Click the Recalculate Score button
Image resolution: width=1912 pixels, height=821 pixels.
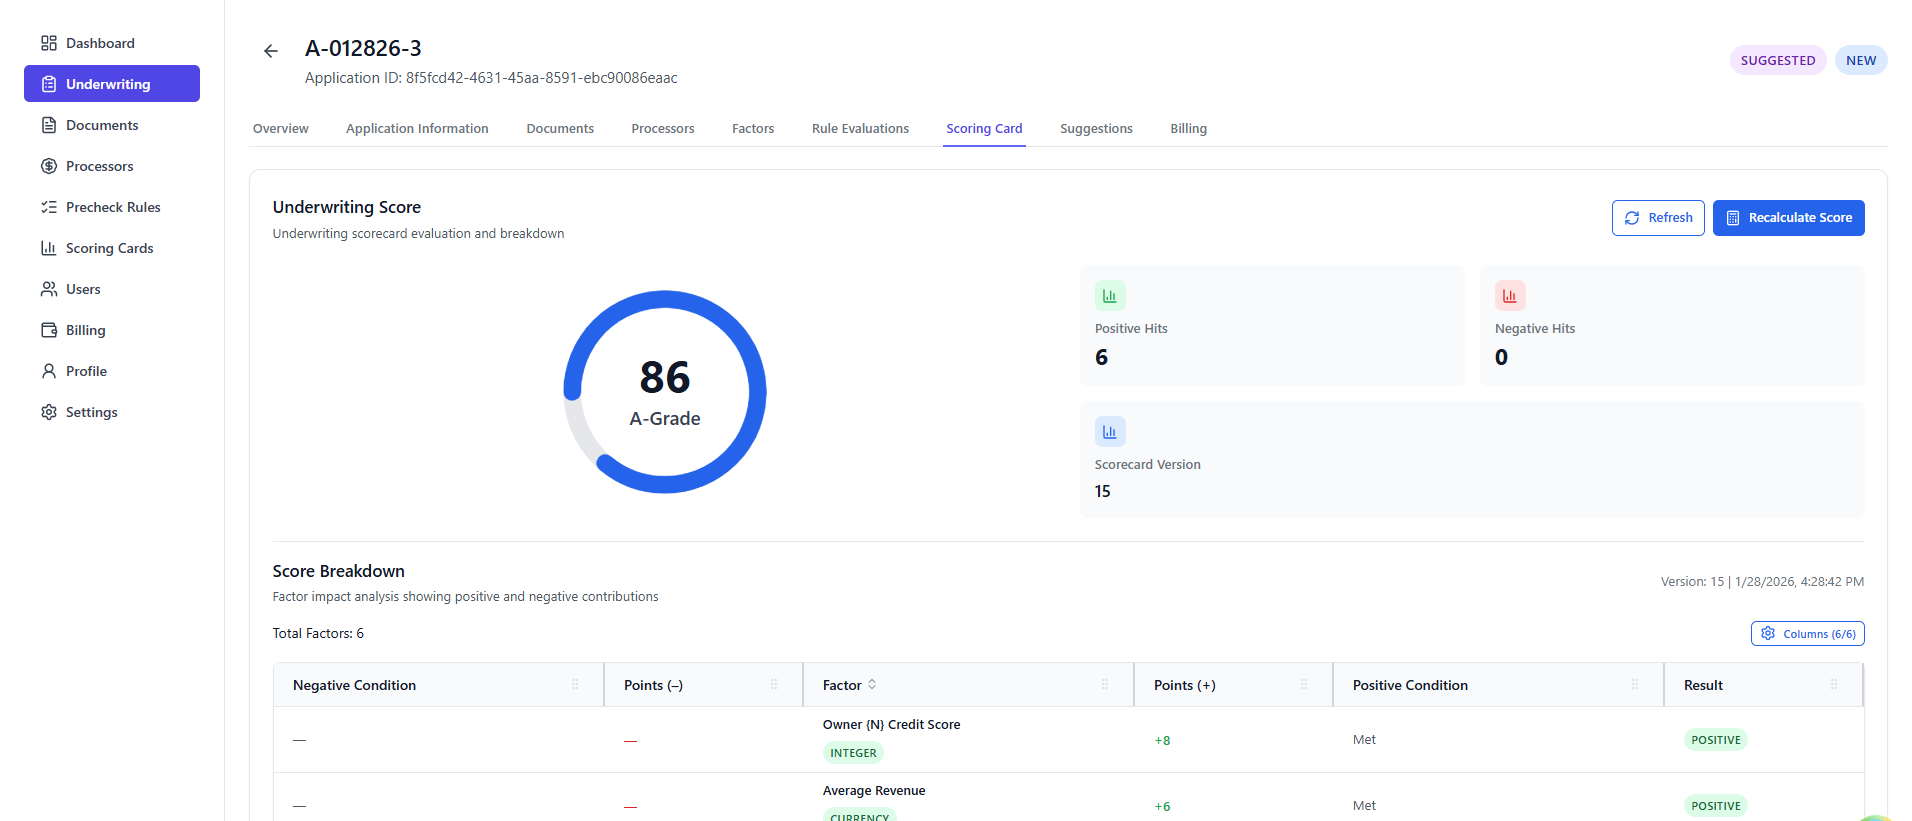pos(1789,218)
